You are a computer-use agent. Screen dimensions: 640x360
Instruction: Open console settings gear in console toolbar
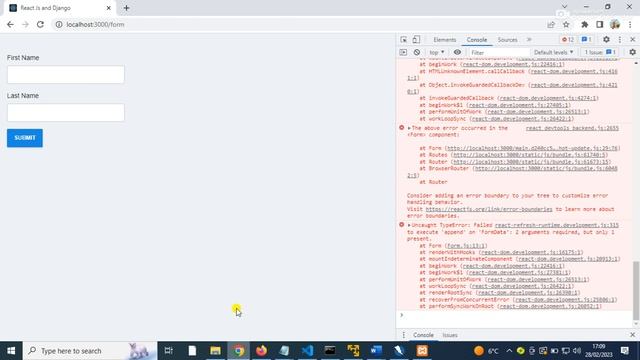tap(632, 52)
